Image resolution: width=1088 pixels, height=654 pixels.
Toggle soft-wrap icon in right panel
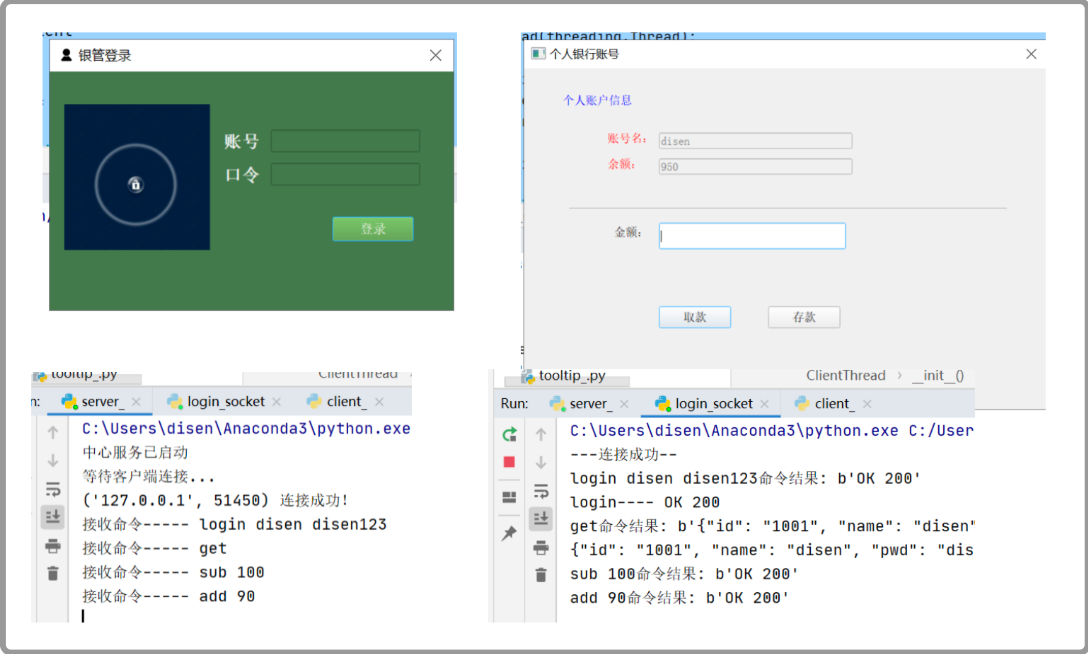[x=541, y=491]
